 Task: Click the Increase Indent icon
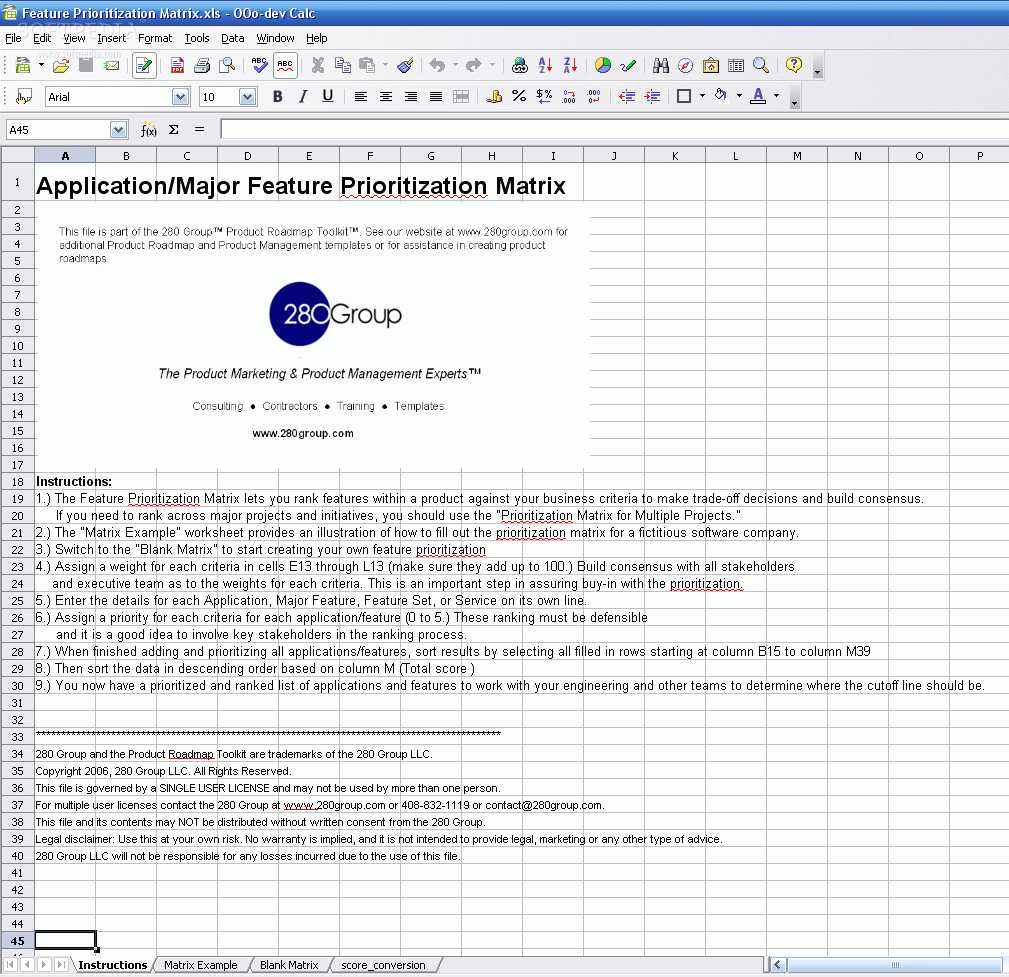[652, 97]
